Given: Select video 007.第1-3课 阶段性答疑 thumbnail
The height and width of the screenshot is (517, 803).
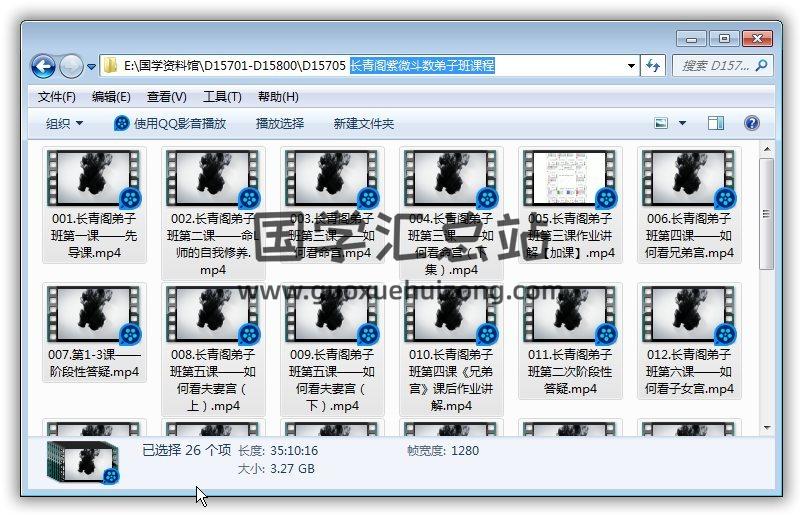Looking at the screenshot, I should [x=93, y=314].
